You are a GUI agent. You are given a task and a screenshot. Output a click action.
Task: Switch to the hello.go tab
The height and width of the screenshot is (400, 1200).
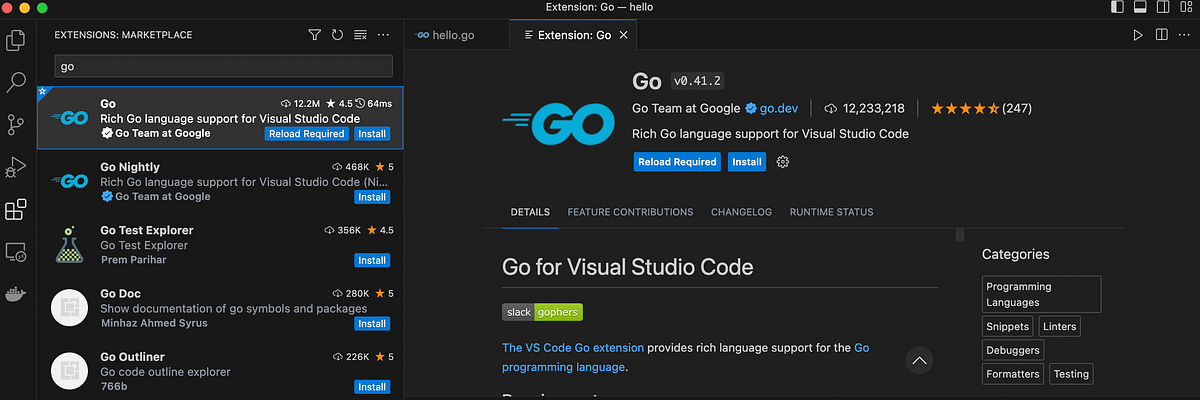tap(454, 35)
